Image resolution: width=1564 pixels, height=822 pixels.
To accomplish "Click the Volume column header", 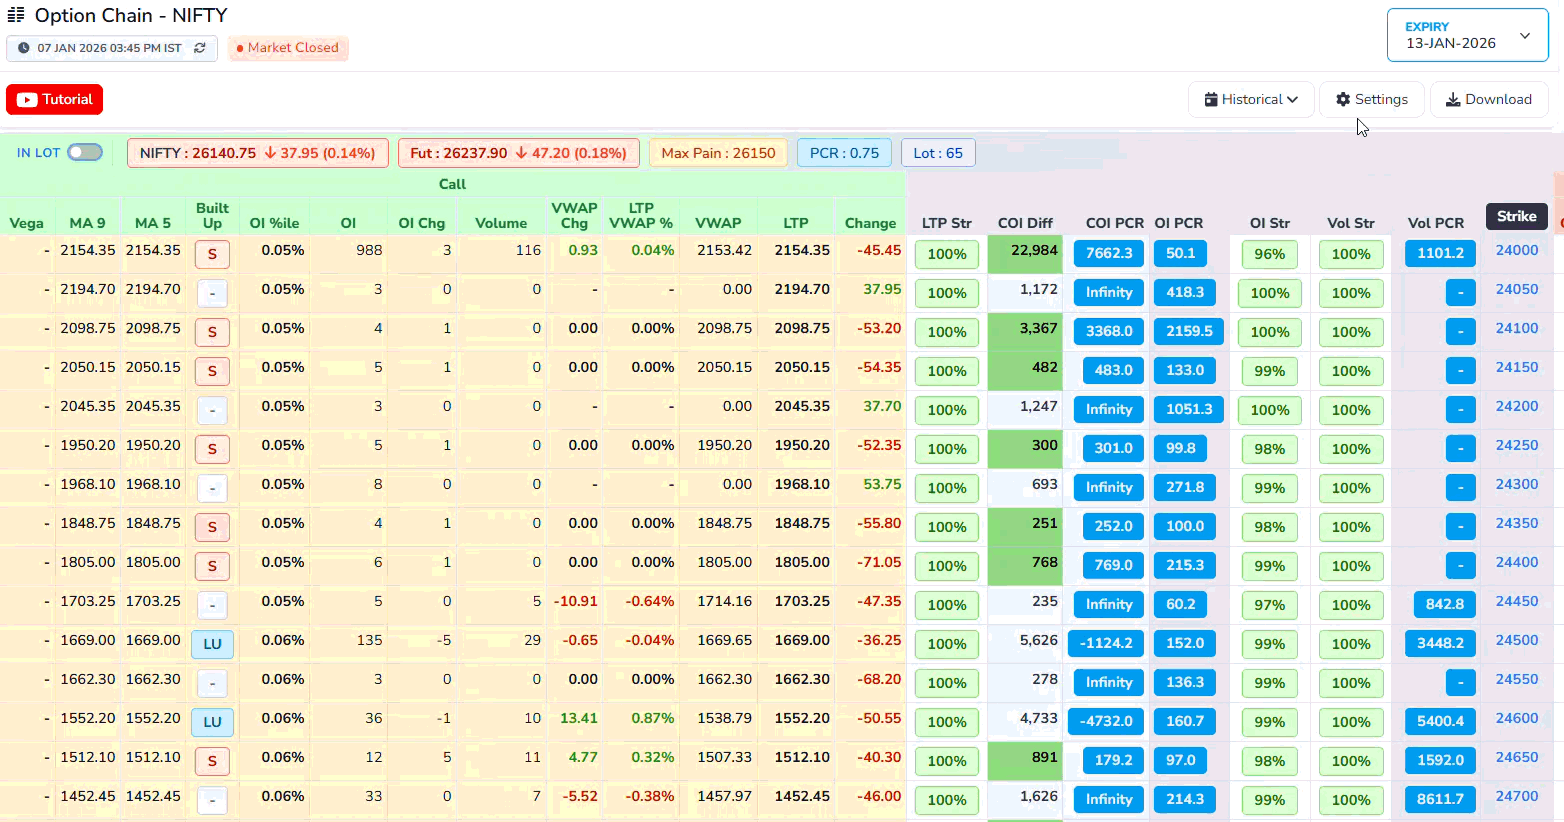I will point(501,223).
